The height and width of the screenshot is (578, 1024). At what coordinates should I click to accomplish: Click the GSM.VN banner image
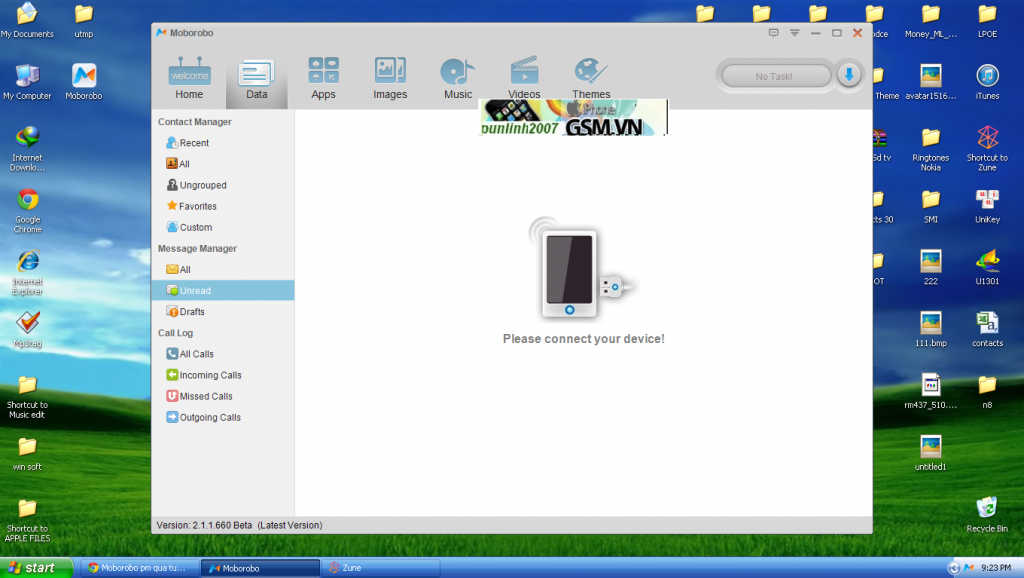[x=573, y=118]
